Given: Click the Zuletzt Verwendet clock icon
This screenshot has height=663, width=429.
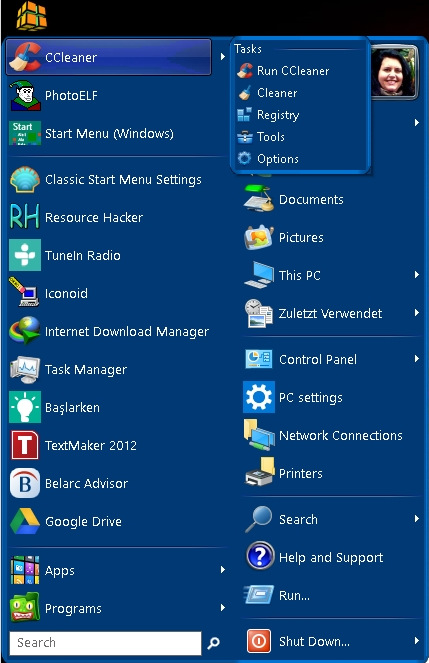Looking at the screenshot, I should pyautogui.click(x=259, y=313).
